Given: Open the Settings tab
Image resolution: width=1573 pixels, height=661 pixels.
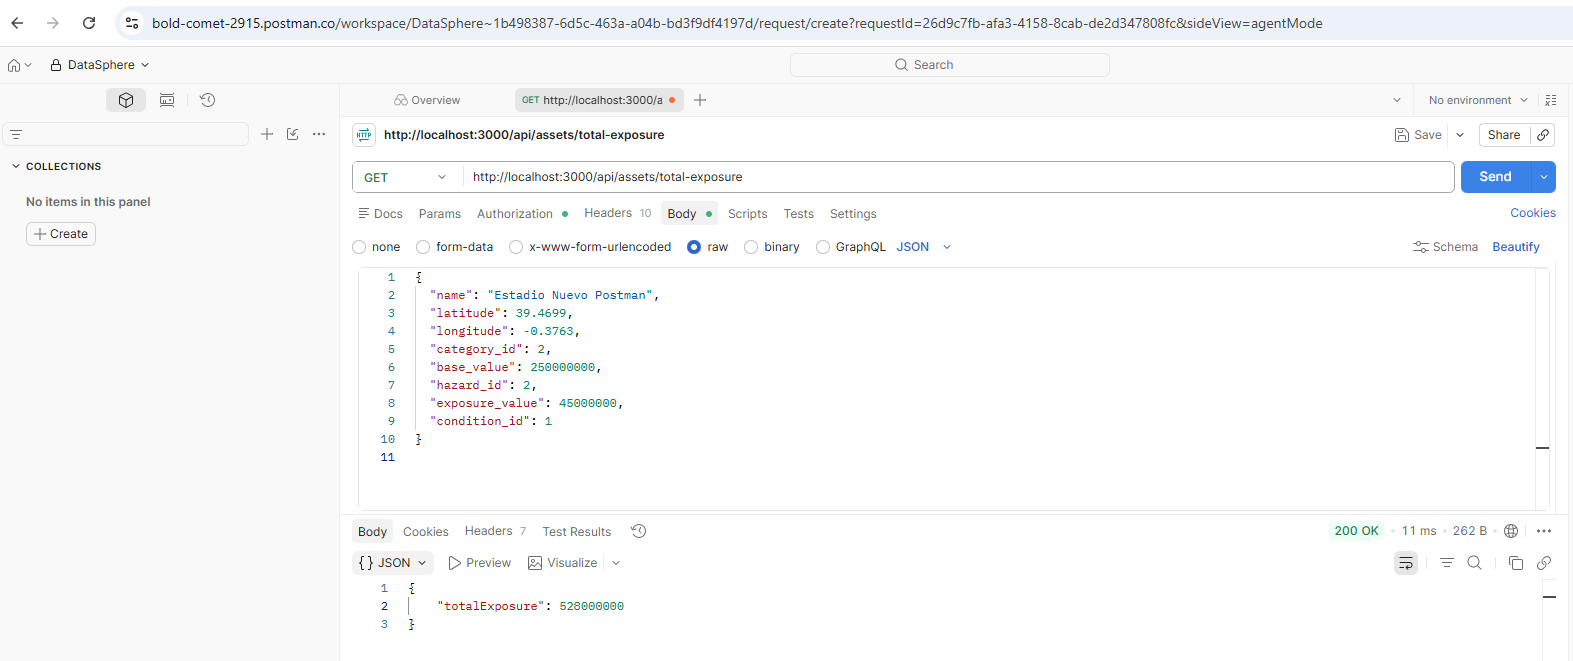Looking at the screenshot, I should (x=853, y=214).
